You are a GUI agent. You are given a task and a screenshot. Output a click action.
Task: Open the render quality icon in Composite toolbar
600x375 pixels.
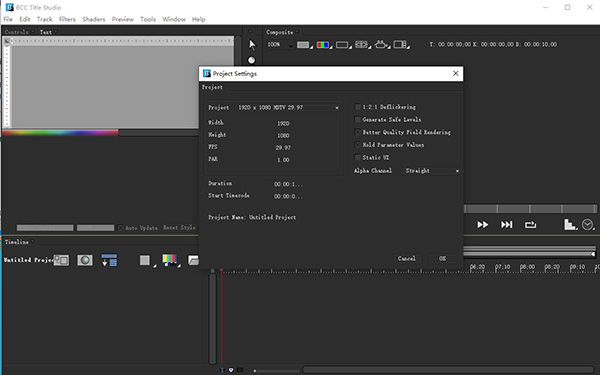pos(381,45)
